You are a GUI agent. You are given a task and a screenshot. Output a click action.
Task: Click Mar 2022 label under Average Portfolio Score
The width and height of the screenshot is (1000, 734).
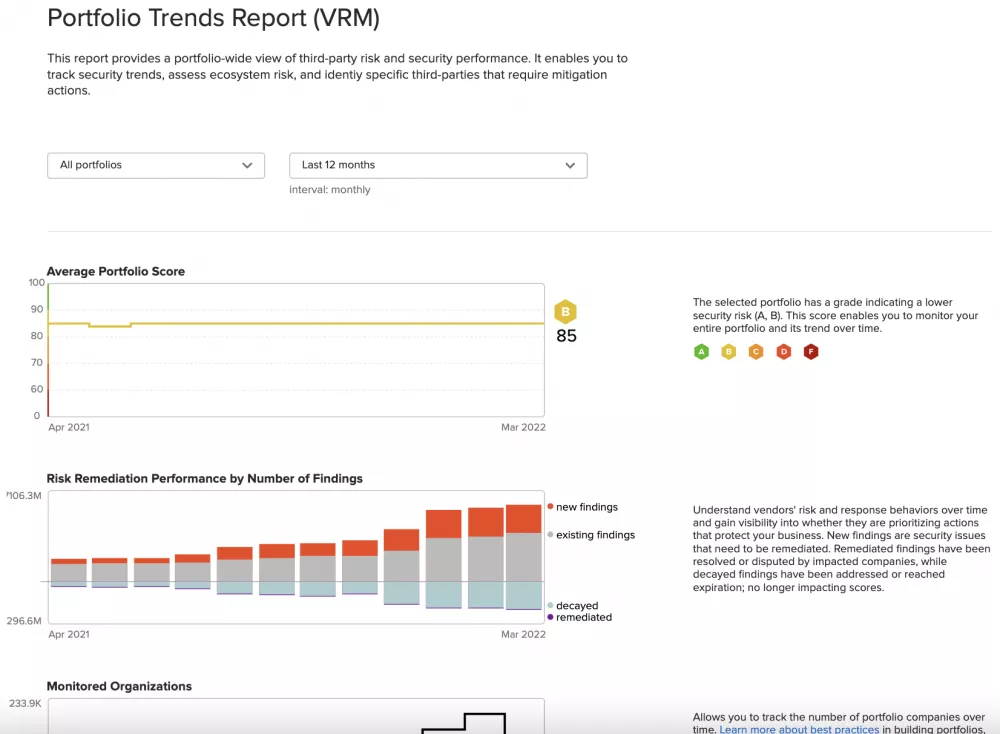pos(523,427)
